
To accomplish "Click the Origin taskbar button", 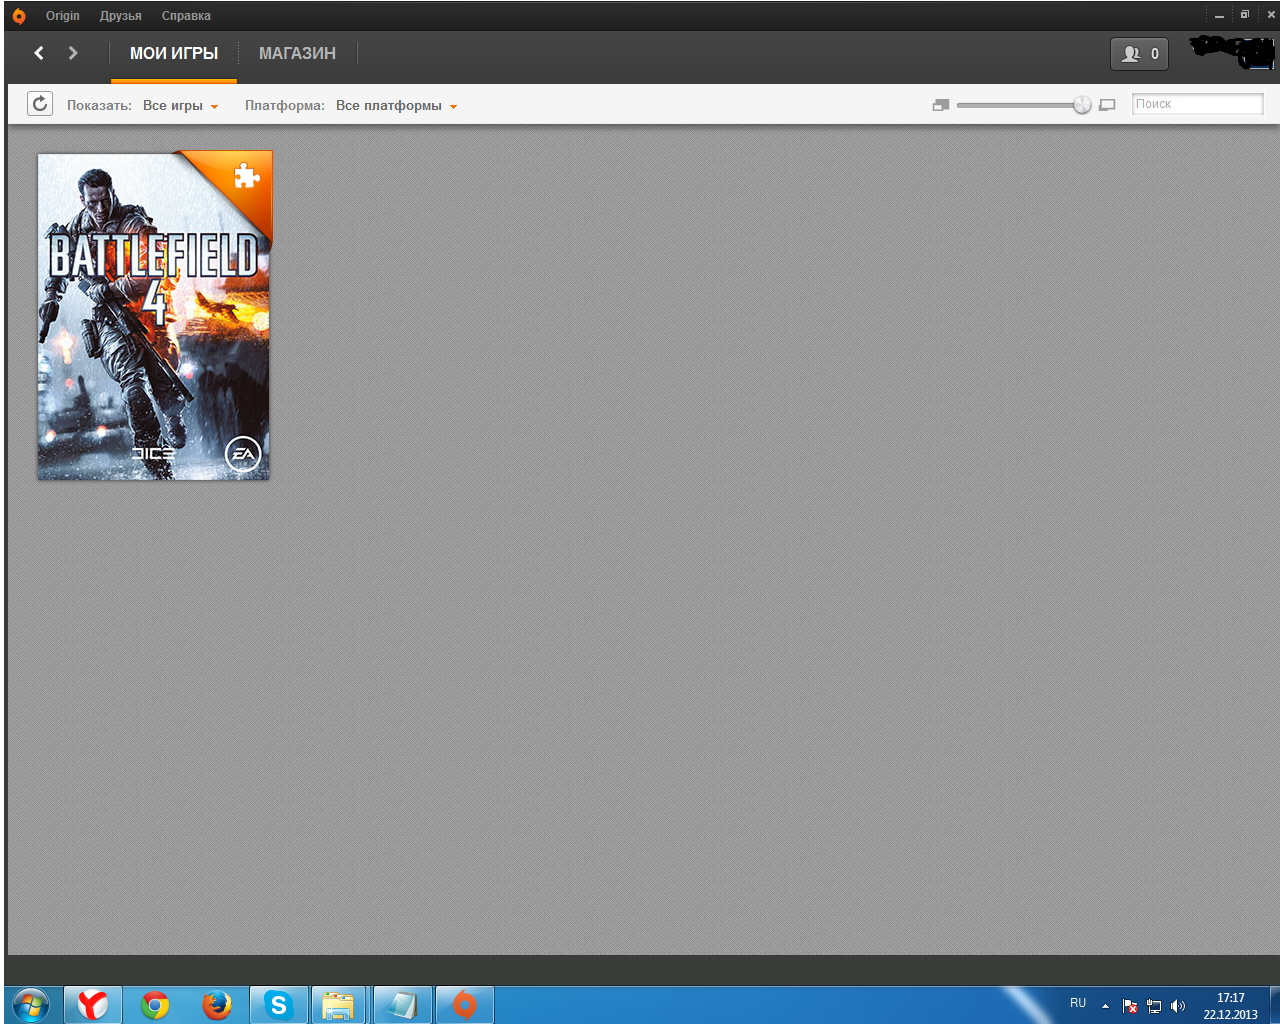I will (465, 1005).
